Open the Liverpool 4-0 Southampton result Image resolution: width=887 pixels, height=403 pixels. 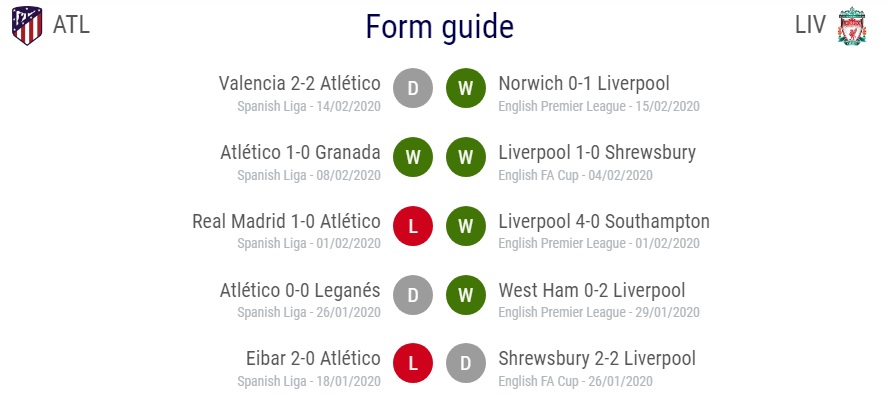(x=604, y=221)
